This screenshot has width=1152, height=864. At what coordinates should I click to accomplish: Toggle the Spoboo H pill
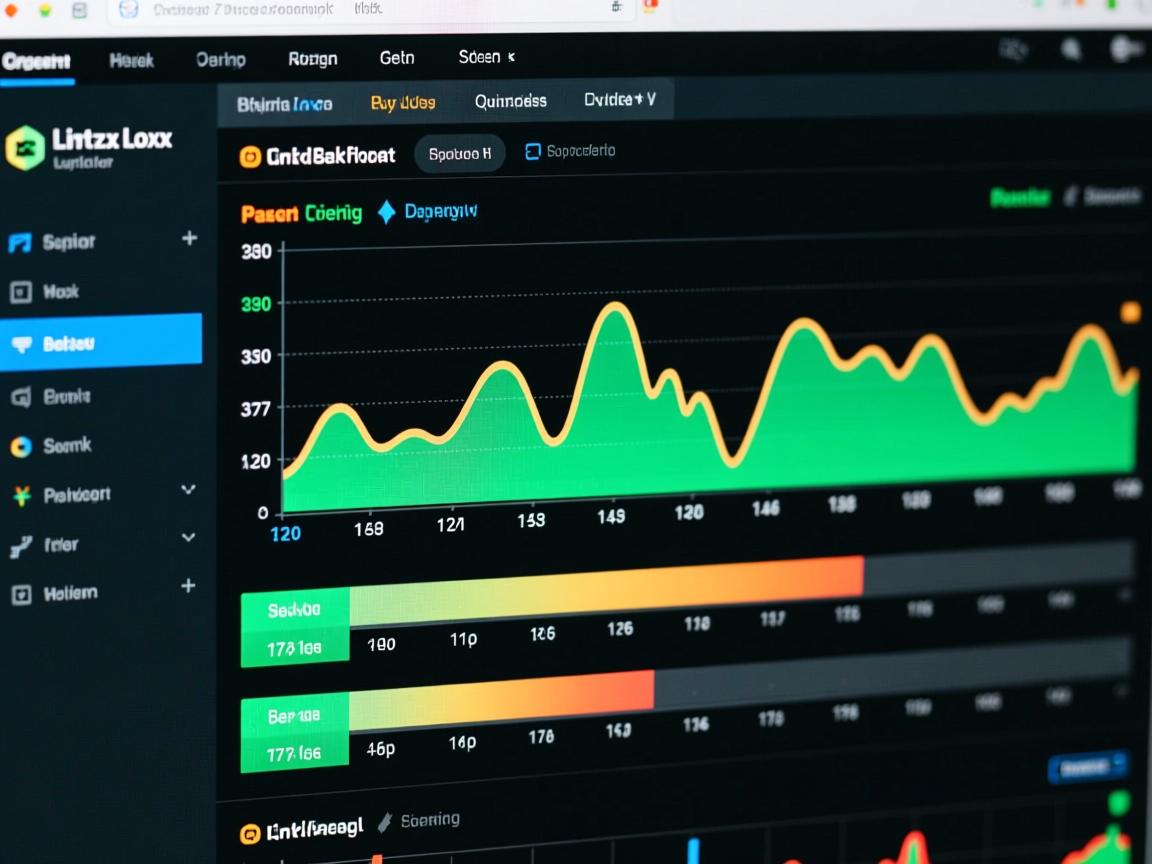[x=459, y=154]
